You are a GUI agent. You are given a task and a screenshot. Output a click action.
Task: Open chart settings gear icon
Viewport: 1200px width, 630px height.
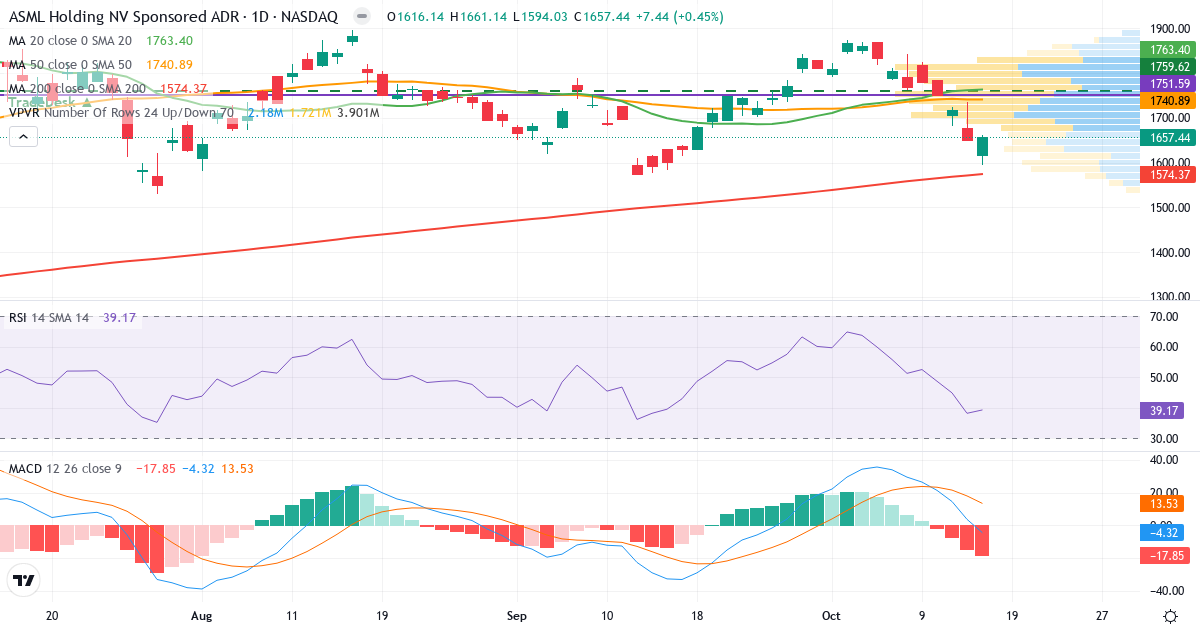click(1170, 616)
